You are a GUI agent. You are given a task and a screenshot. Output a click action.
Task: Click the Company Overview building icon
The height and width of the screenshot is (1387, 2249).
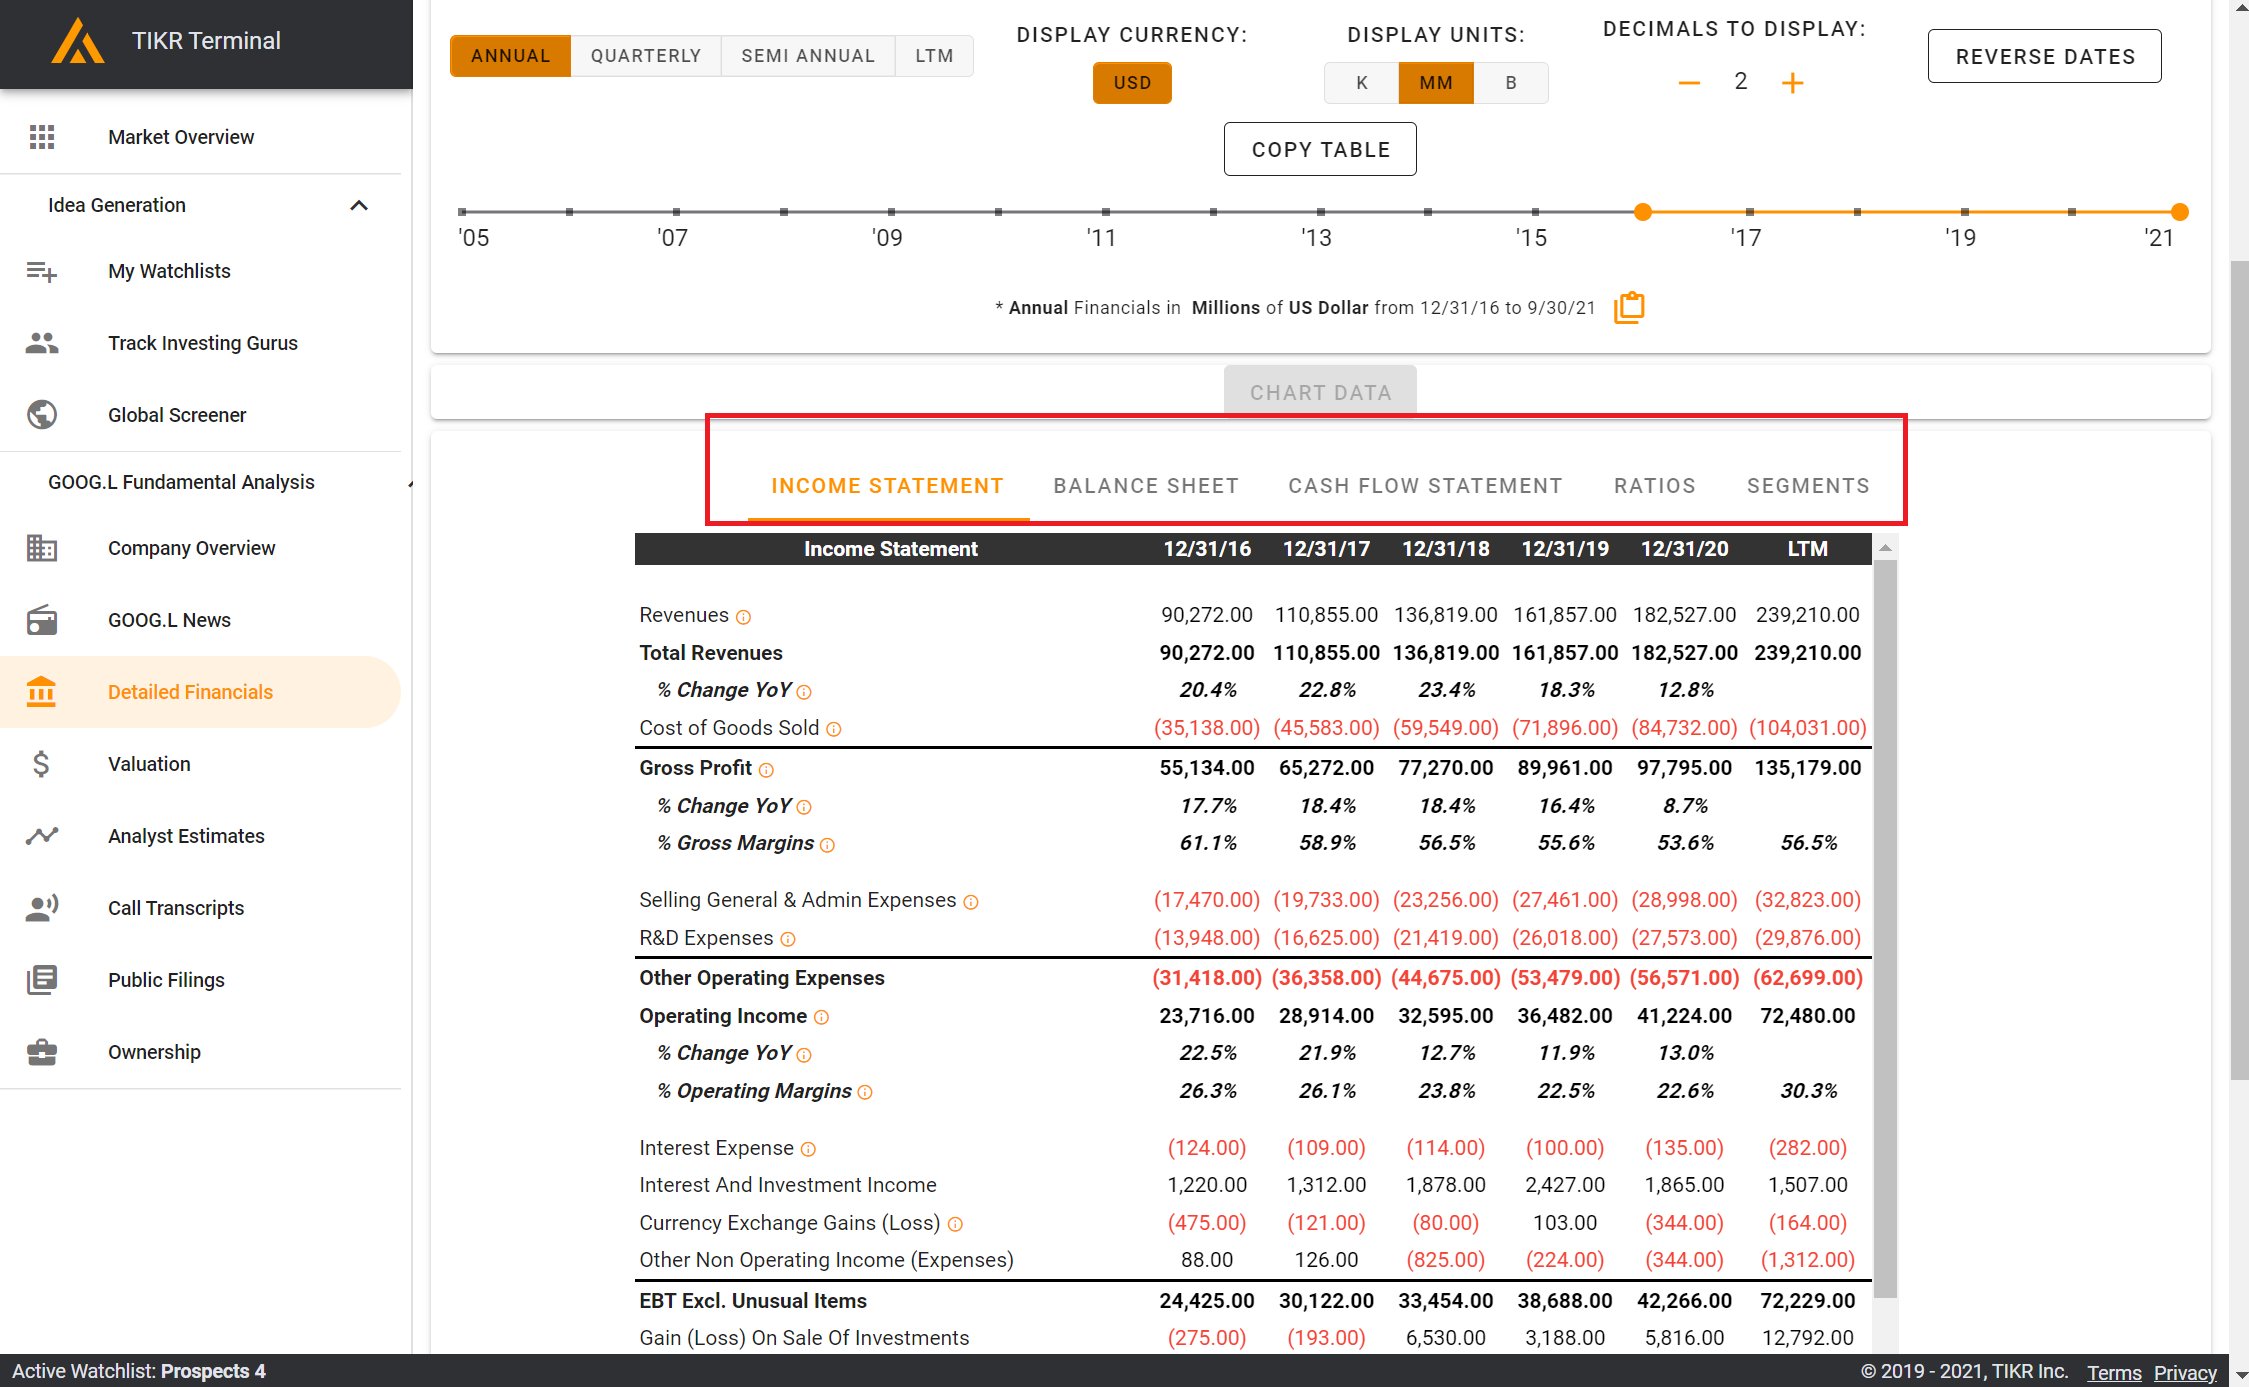[x=42, y=548]
